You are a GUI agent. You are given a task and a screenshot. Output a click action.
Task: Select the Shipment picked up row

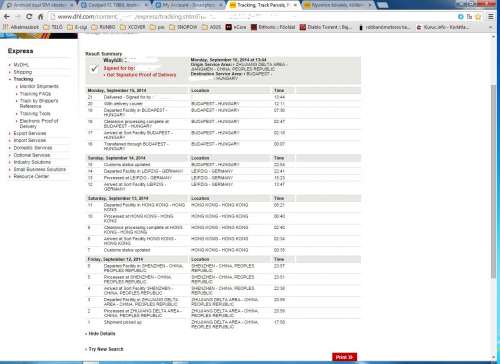(x=223, y=324)
